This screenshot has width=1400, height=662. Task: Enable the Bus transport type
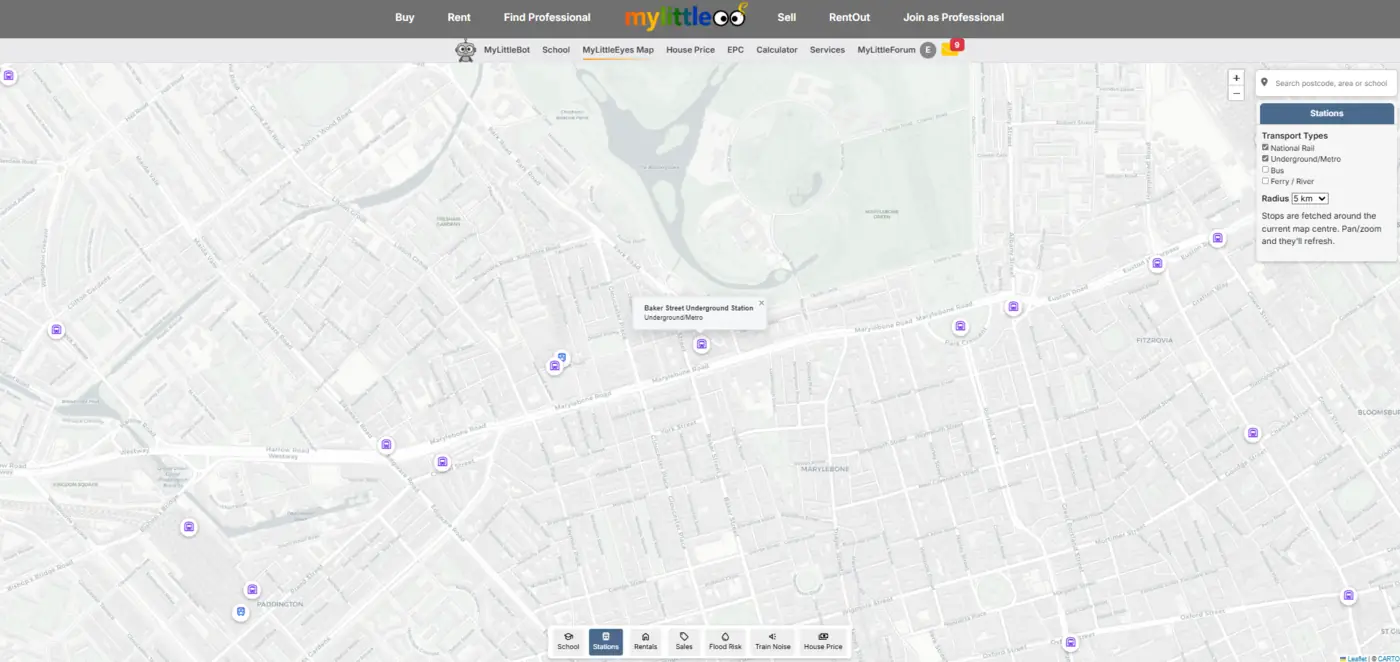pyautogui.click(x=1265, y=169)
